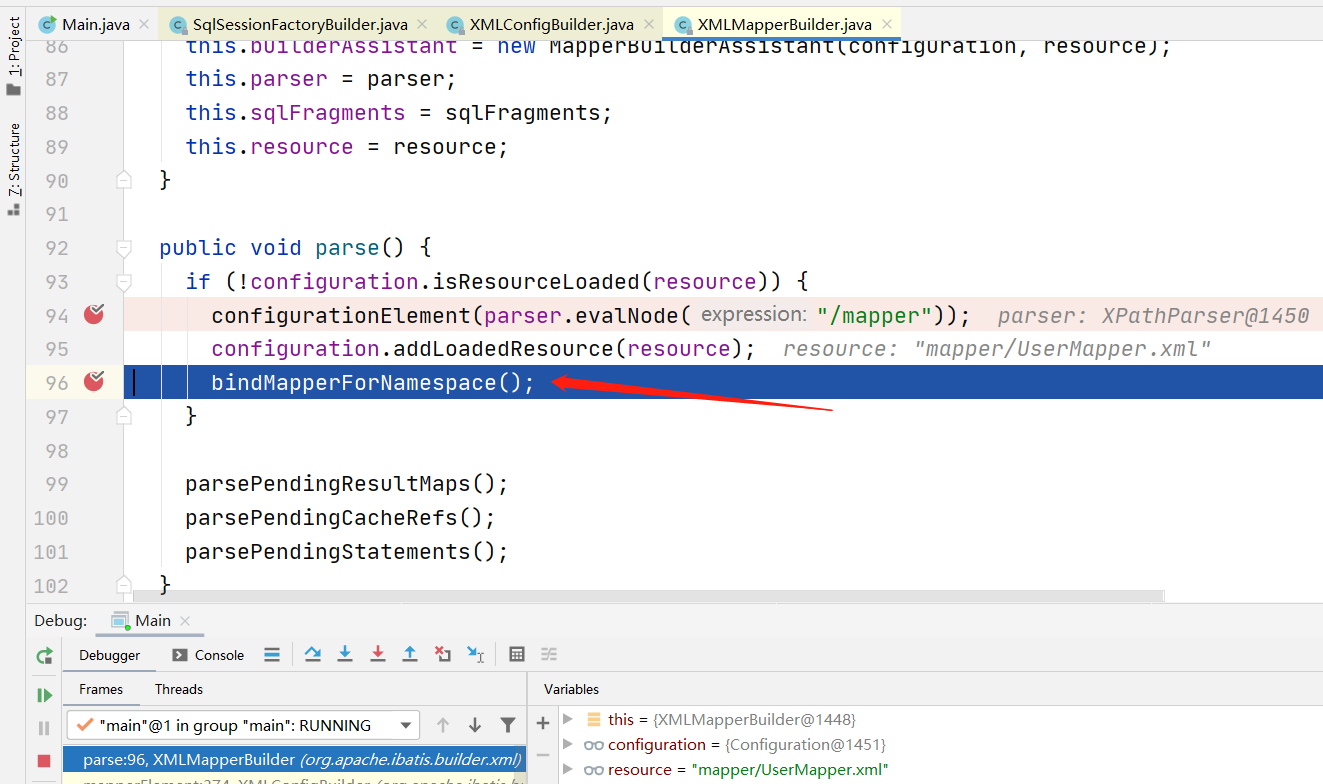Resume program with the green play icon
Image resolution: width=1323 pixels, height=784 pixels.
[44, 694]
